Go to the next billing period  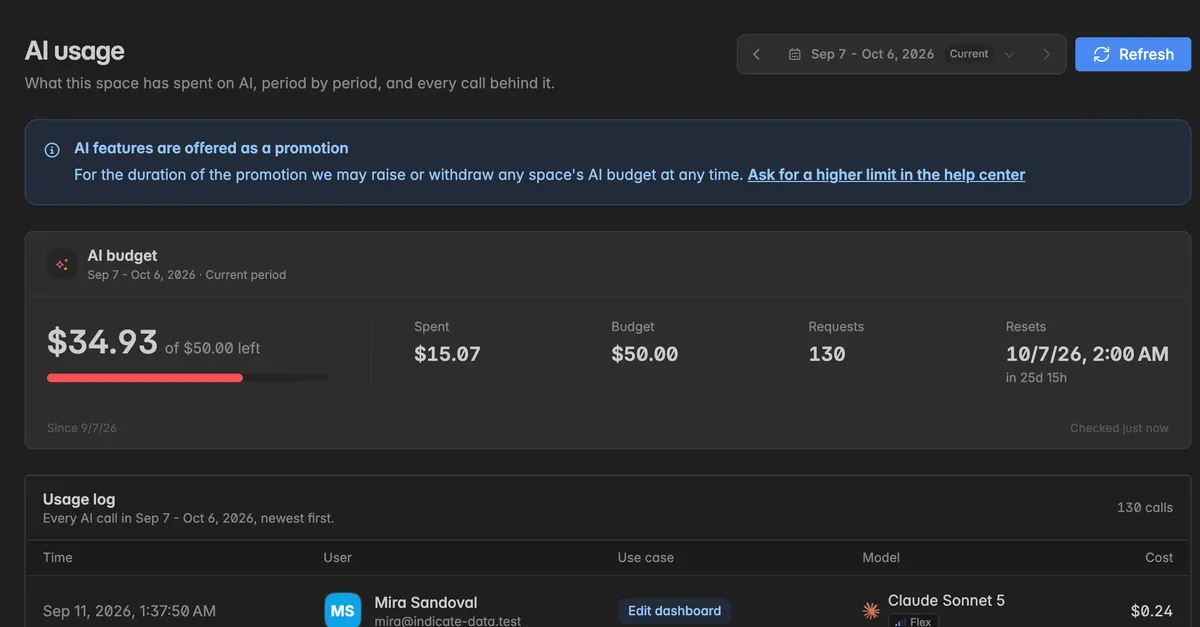coord(1046,54)
